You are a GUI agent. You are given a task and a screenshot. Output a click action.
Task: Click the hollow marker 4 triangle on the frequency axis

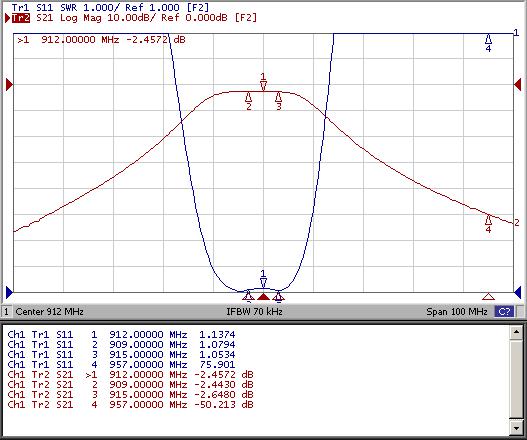click(488, 296)
